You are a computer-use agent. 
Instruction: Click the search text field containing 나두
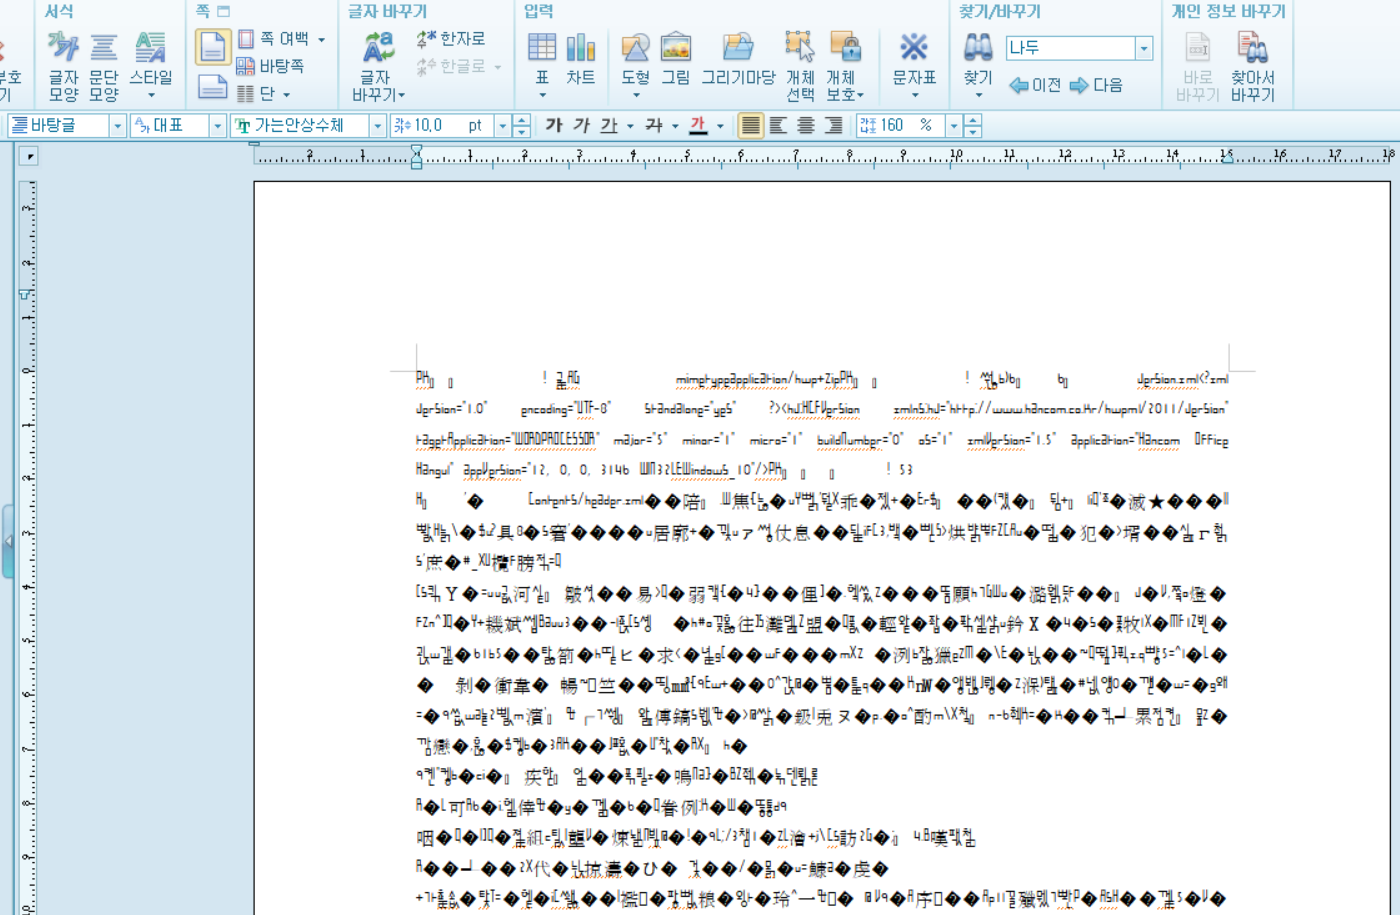[x=1070, y=48]
